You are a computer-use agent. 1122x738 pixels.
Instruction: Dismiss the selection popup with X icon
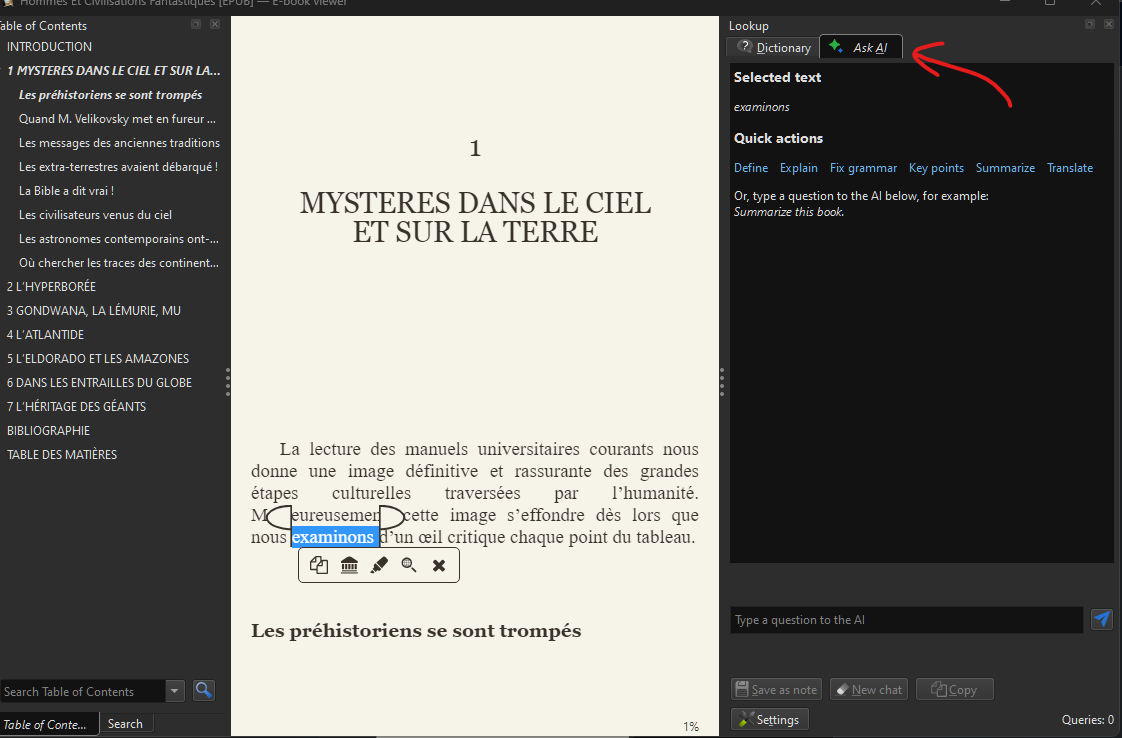pos(438,565)
